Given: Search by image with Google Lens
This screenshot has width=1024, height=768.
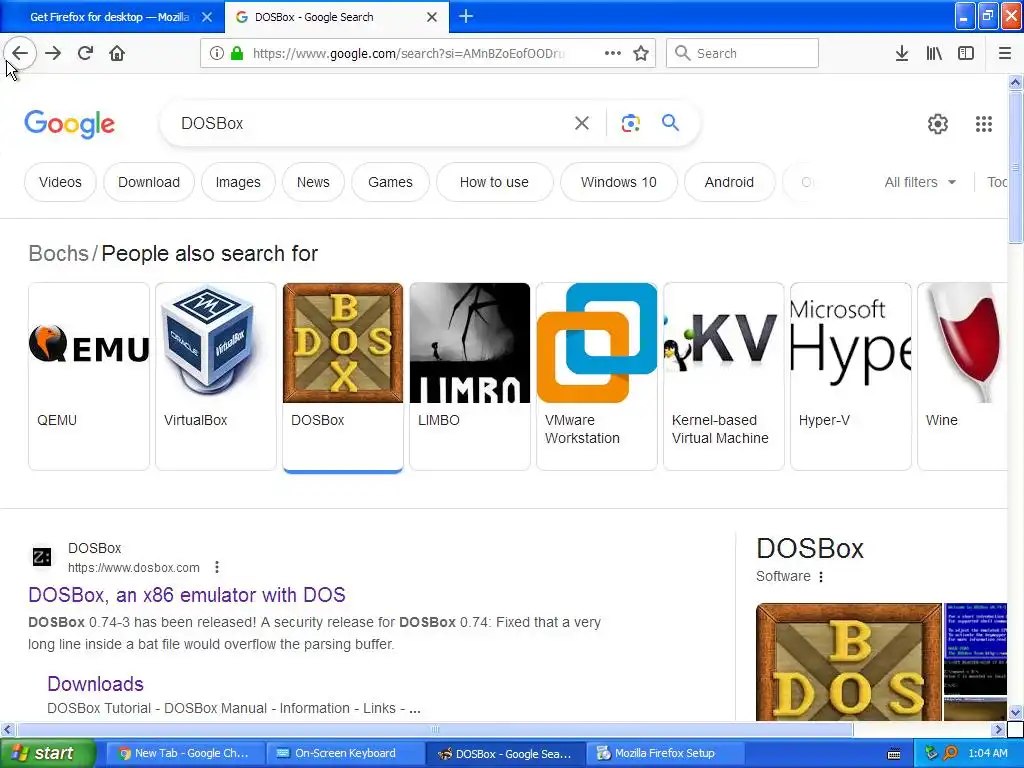Looking at the screenshot, I should tap(630, 123).
